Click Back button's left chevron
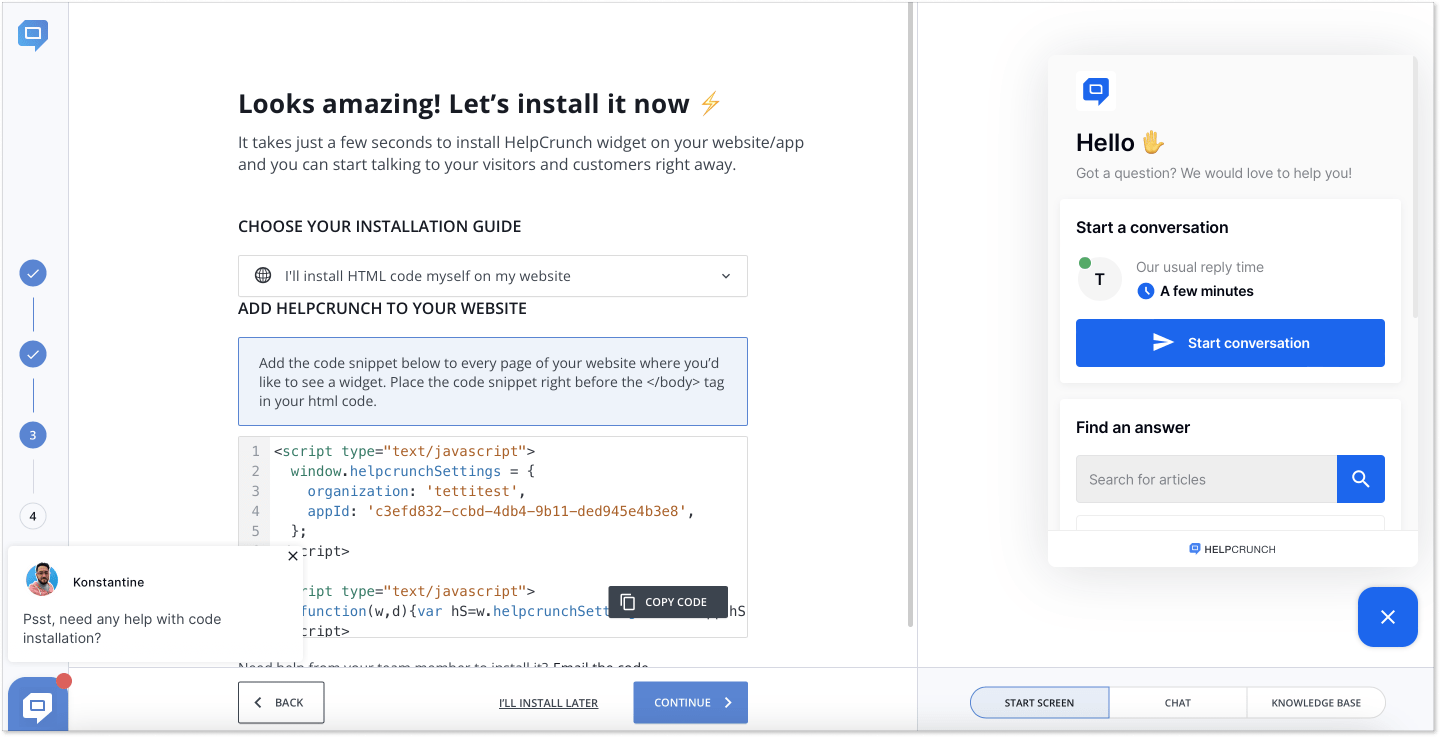The image size is (1440, 737). pyautogui.click(x=258, y=703)
